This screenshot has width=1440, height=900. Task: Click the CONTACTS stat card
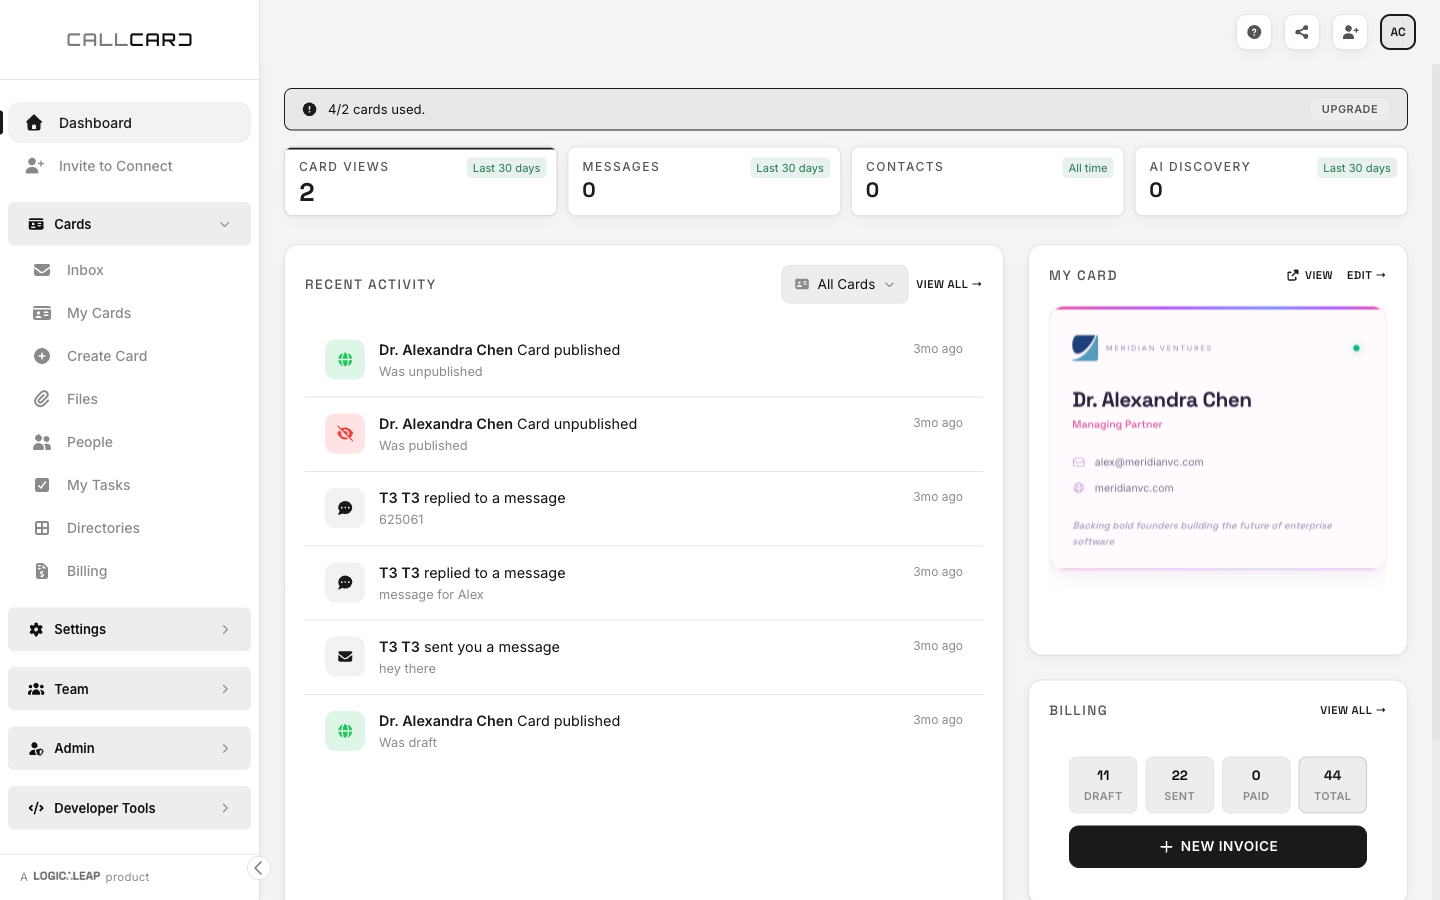click(988, 181)
